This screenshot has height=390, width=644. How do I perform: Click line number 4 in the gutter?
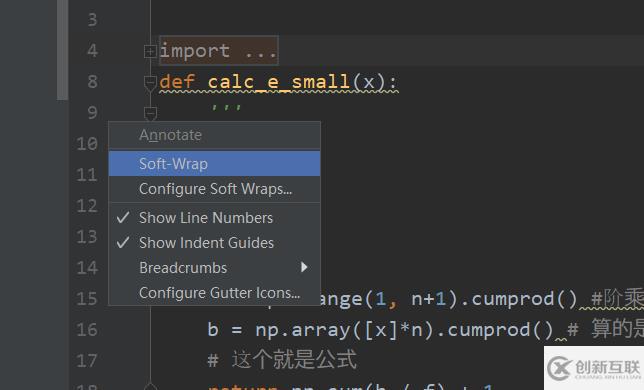[x=92, y=50]
